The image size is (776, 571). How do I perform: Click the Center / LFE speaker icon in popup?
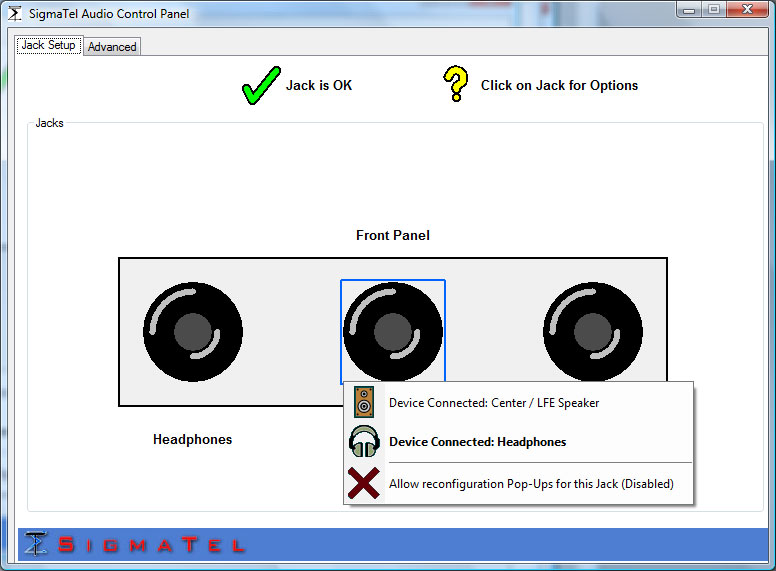[x=364, y=402]
